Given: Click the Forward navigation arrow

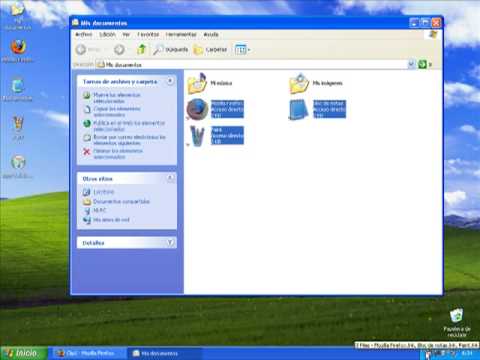Looking at the screenshot, I should click(119, 50).
